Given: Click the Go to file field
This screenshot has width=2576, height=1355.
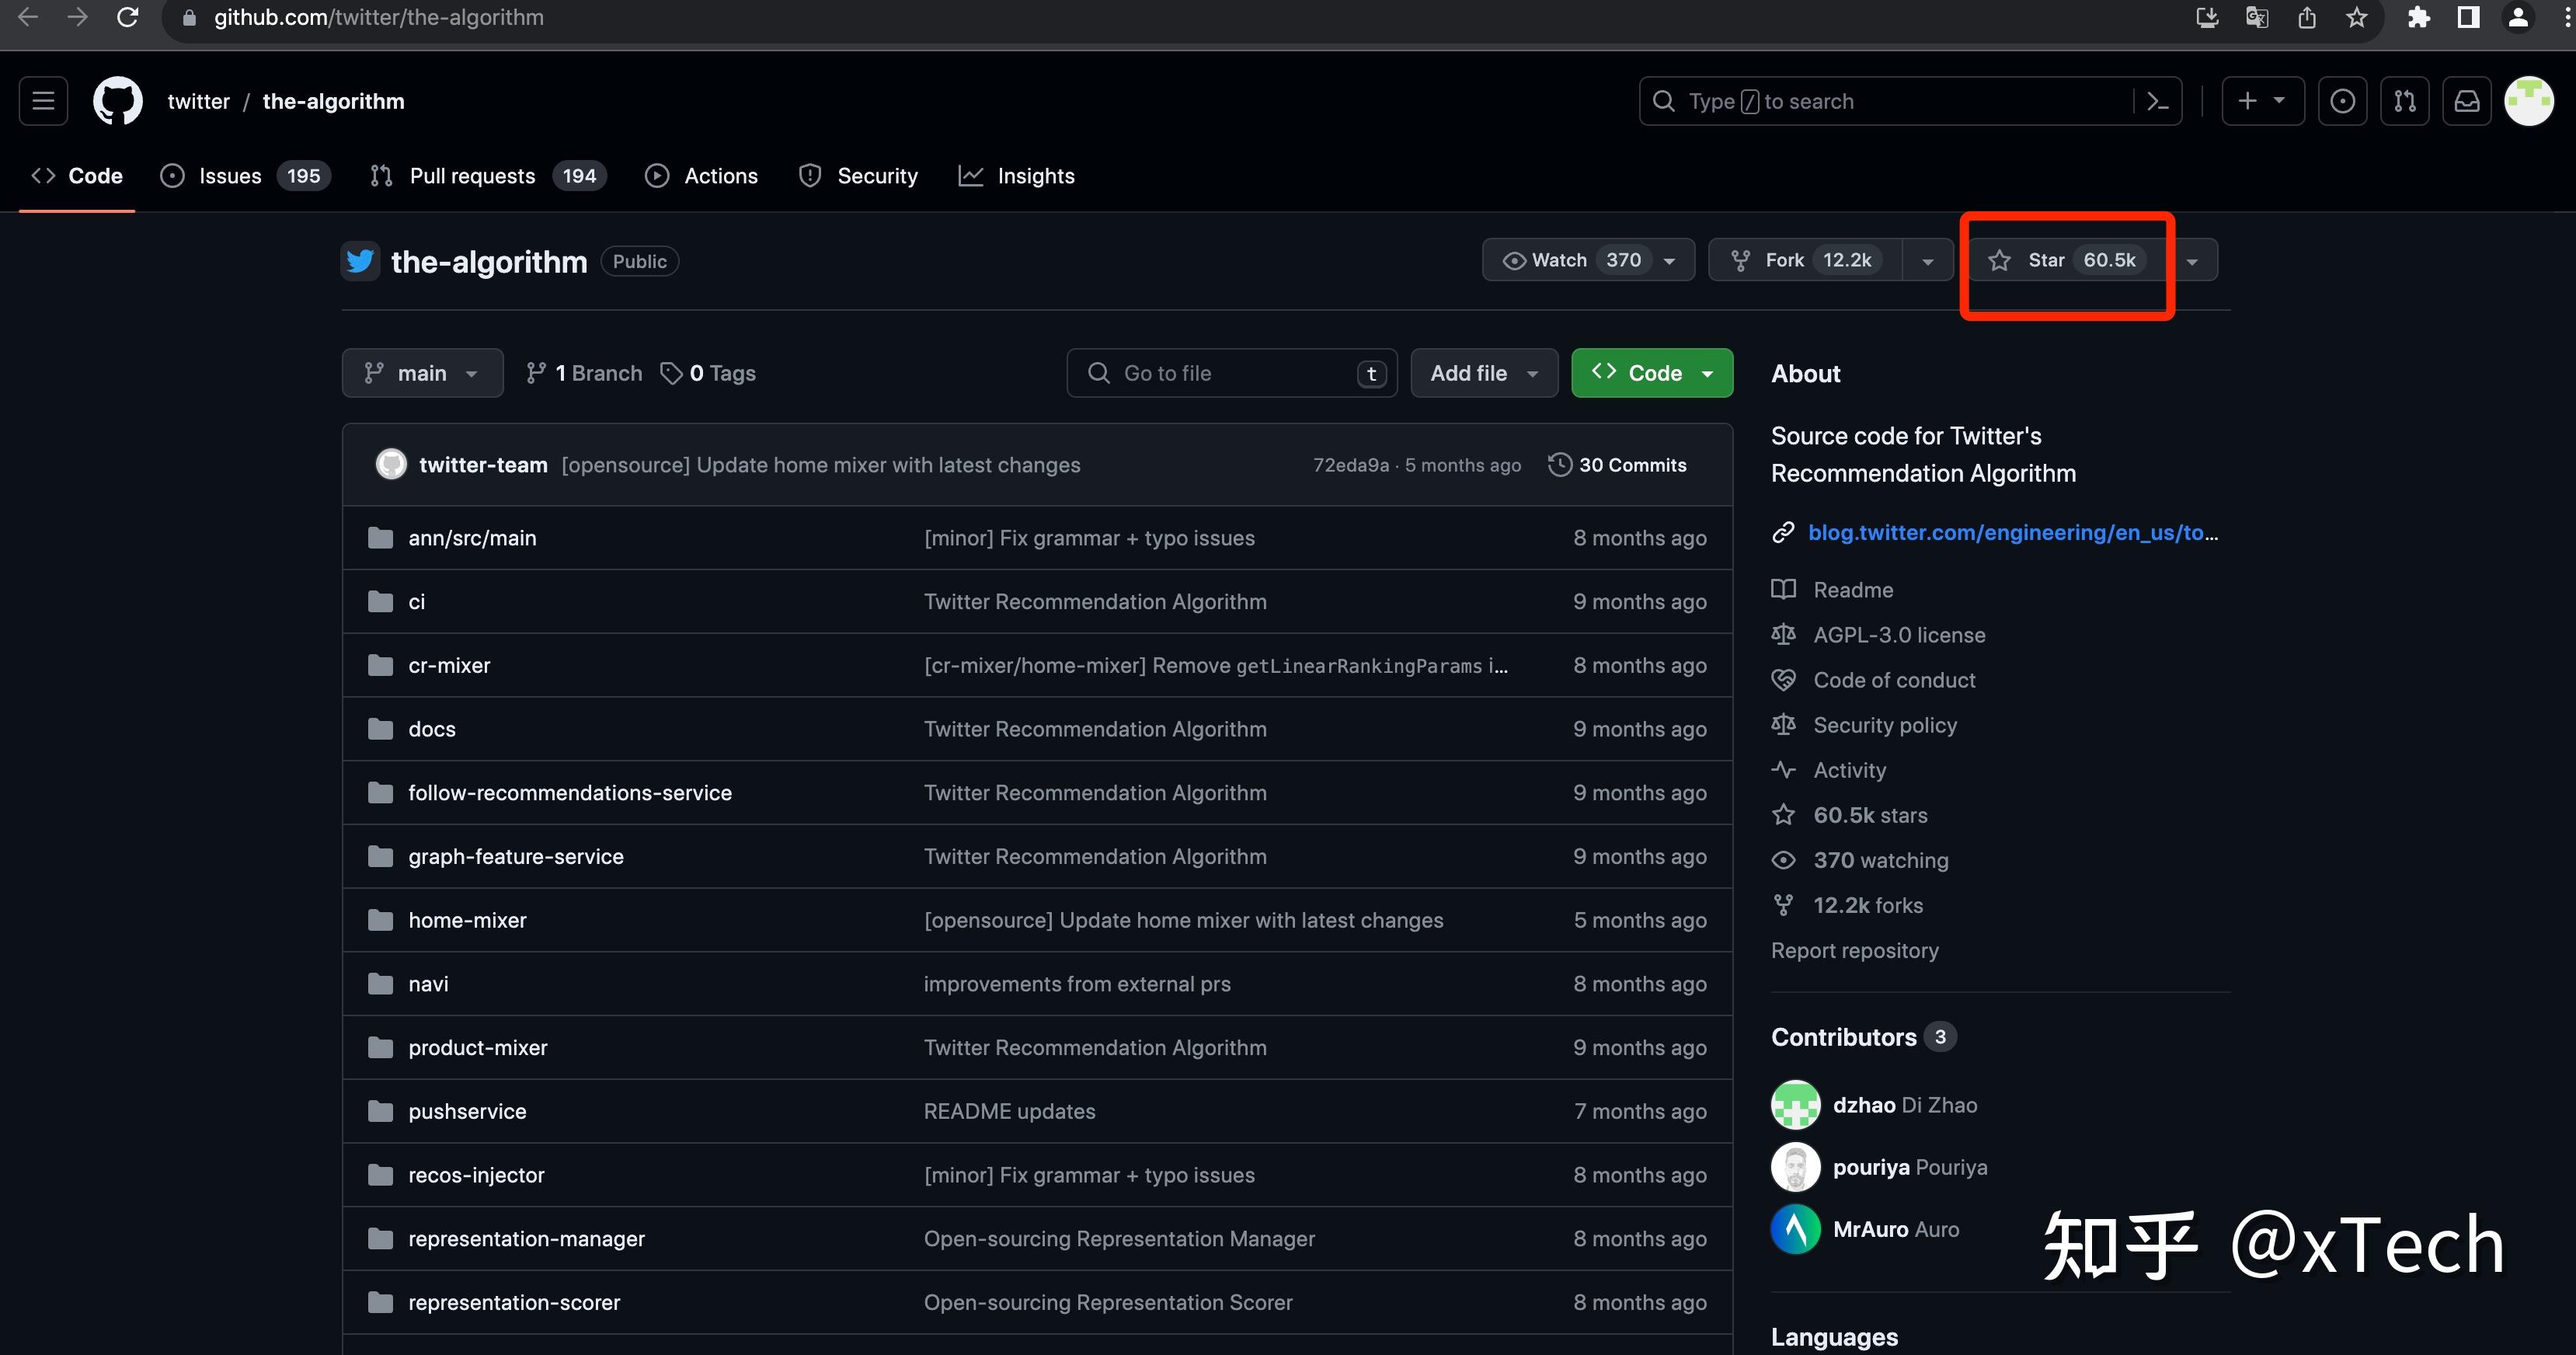Looking at the screenshot, I should [1230, 373].
